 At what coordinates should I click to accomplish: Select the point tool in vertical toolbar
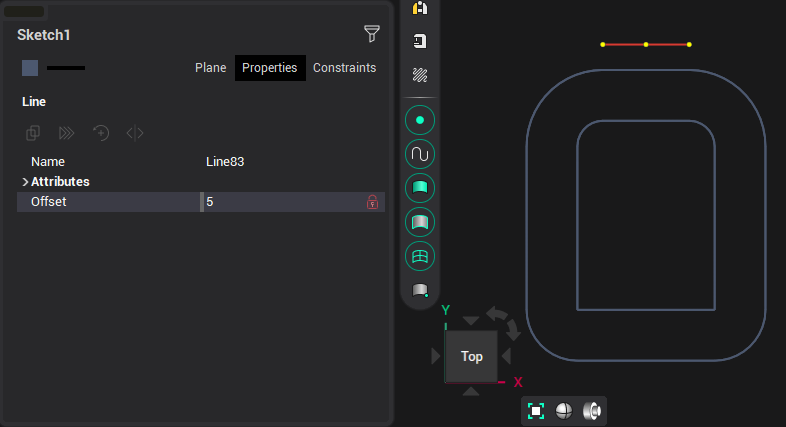click(420, 120)
